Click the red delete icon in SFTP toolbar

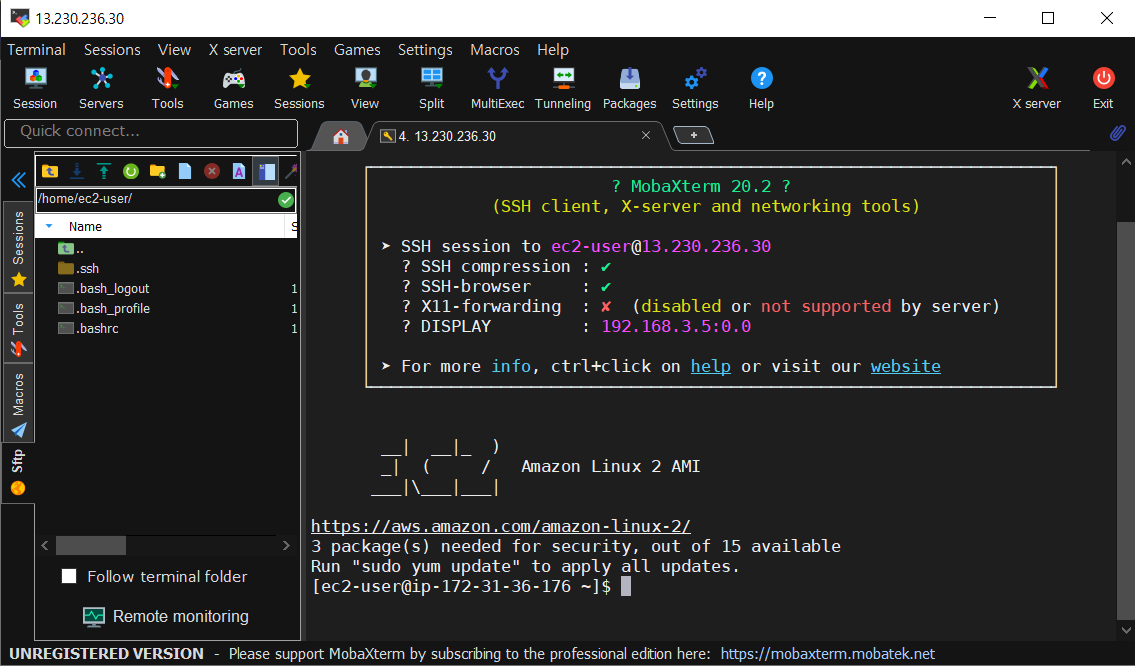pos(211,171)
